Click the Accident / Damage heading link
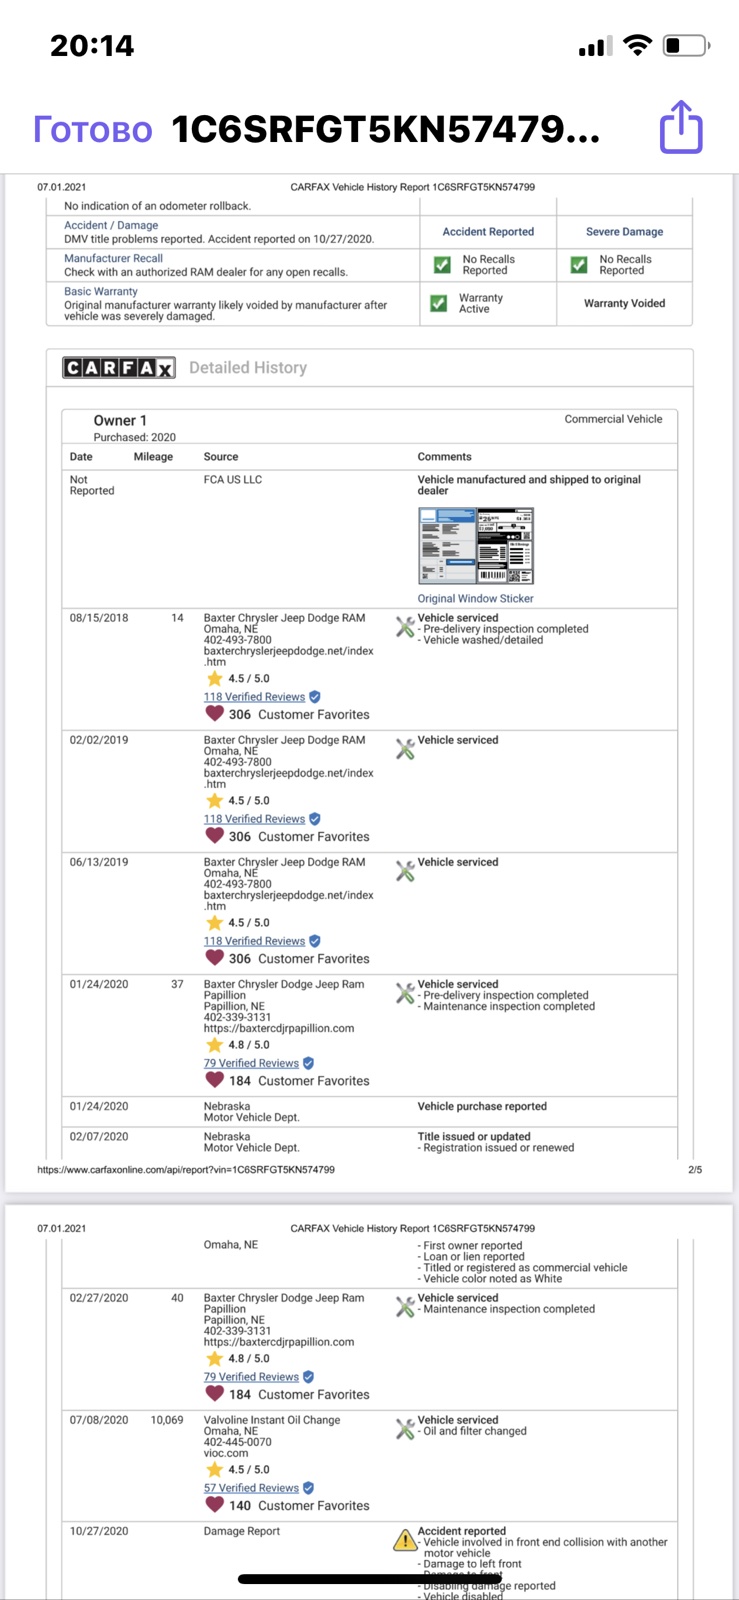The image size is (739, 1600). tap(111, 225)
